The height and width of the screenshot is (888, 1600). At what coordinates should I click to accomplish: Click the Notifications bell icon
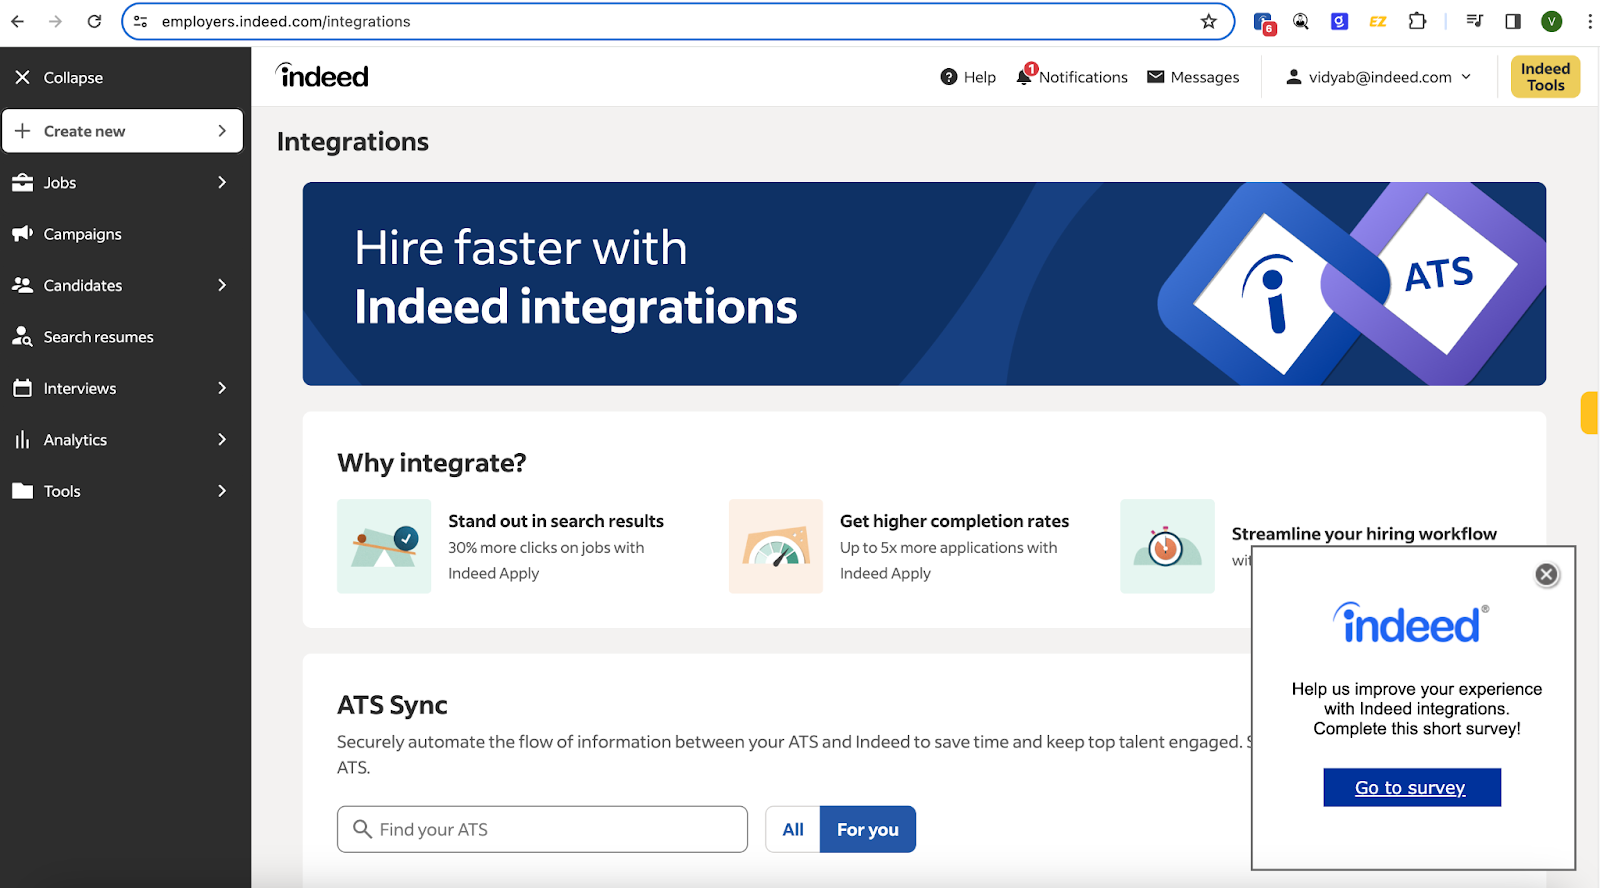pyautogui.click(x=1024, y=77)
